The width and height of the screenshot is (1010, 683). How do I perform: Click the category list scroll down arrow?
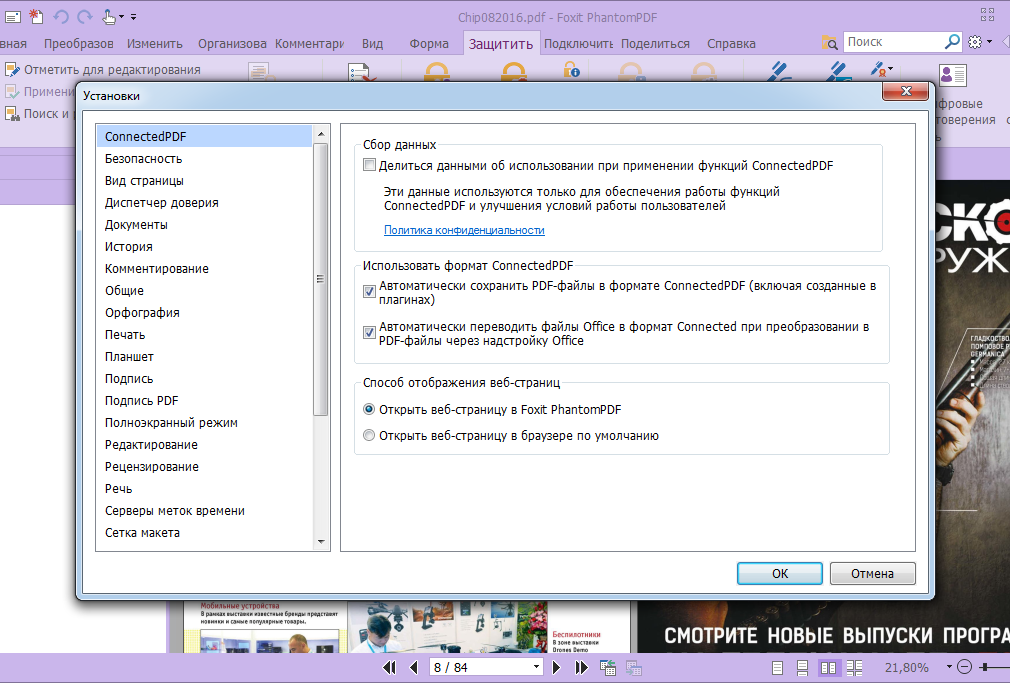coord(321,542)
